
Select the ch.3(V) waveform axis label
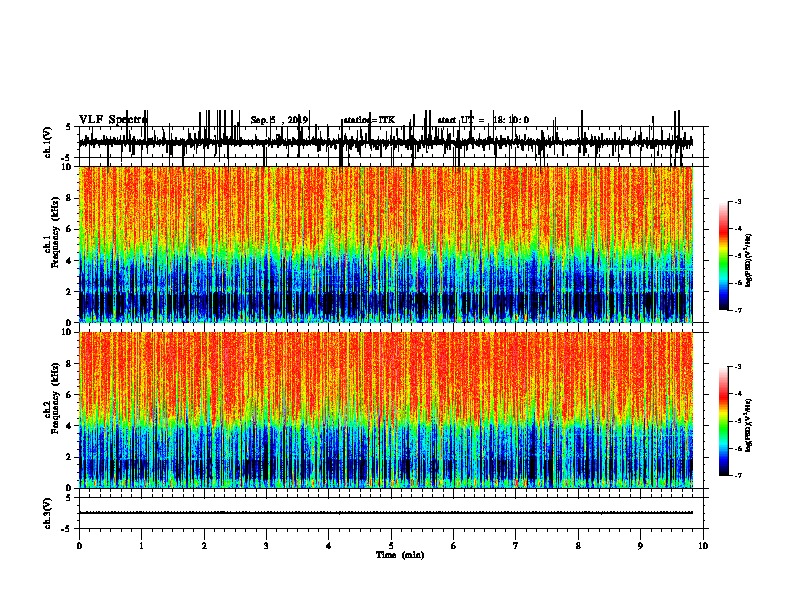(x=48, y=513)
